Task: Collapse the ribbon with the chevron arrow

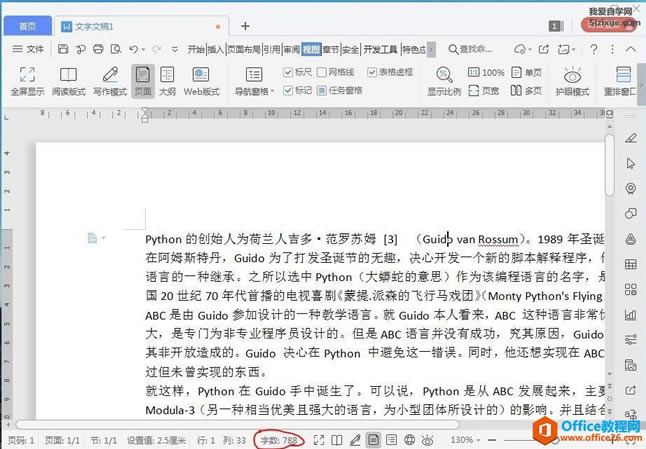Action: (631, 49)
